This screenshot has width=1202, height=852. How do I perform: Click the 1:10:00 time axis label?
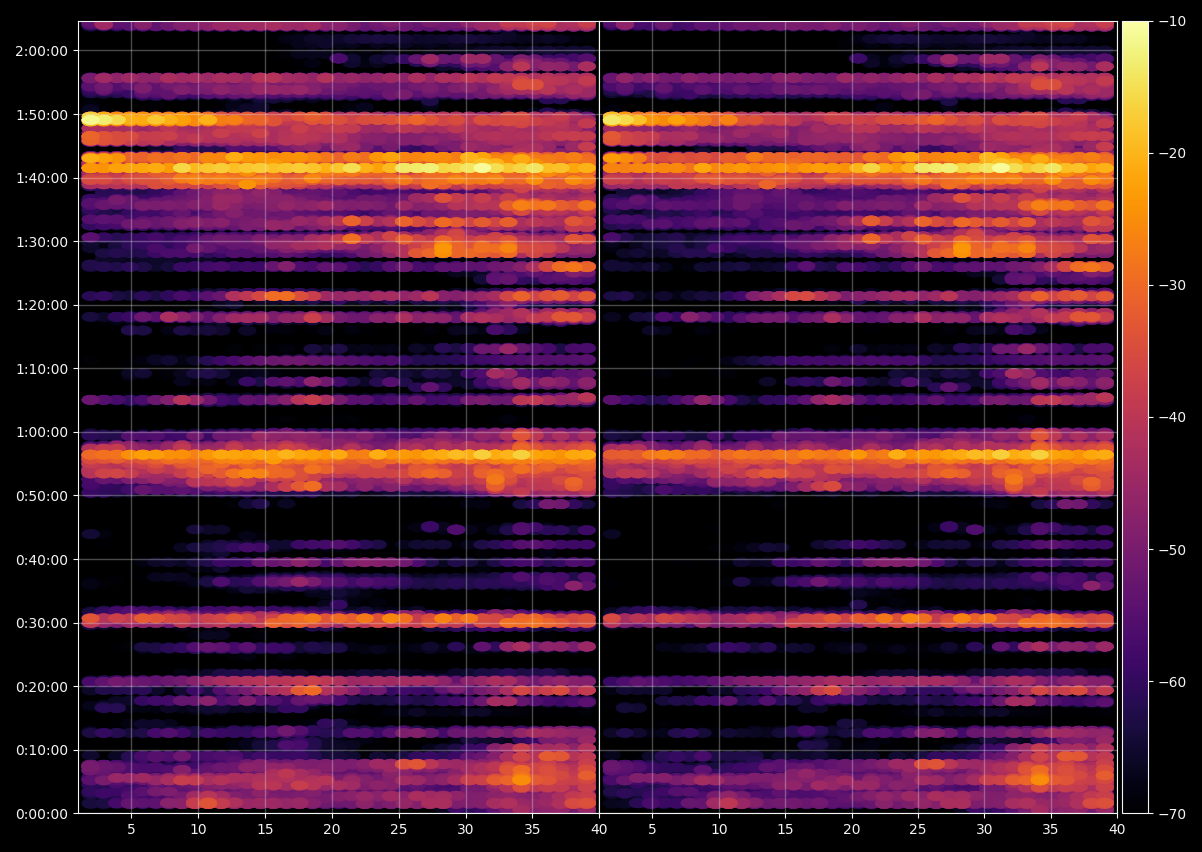pyautogui.click(x=41, y=369)
